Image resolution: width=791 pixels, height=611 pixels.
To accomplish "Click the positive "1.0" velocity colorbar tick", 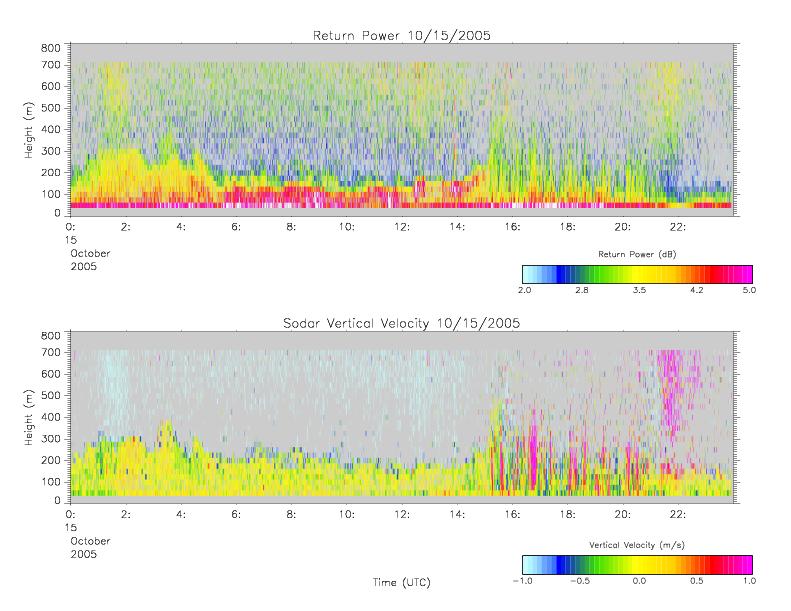I will (749, 581).
